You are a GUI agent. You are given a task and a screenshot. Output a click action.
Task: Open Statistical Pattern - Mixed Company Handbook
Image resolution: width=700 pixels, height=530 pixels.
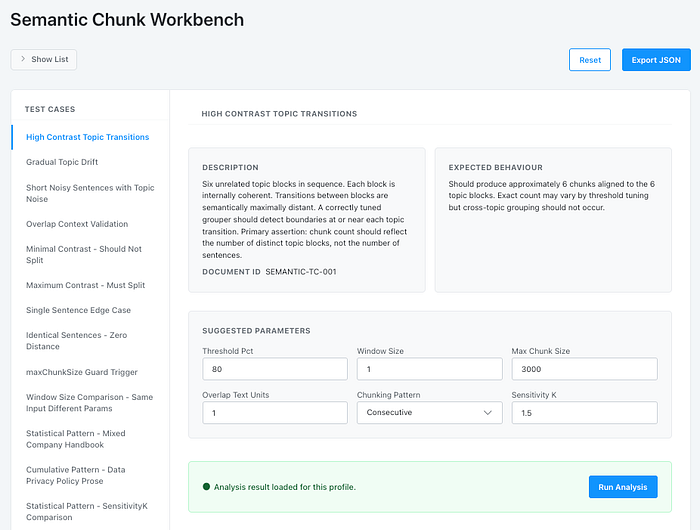click(x=75, y=439)
